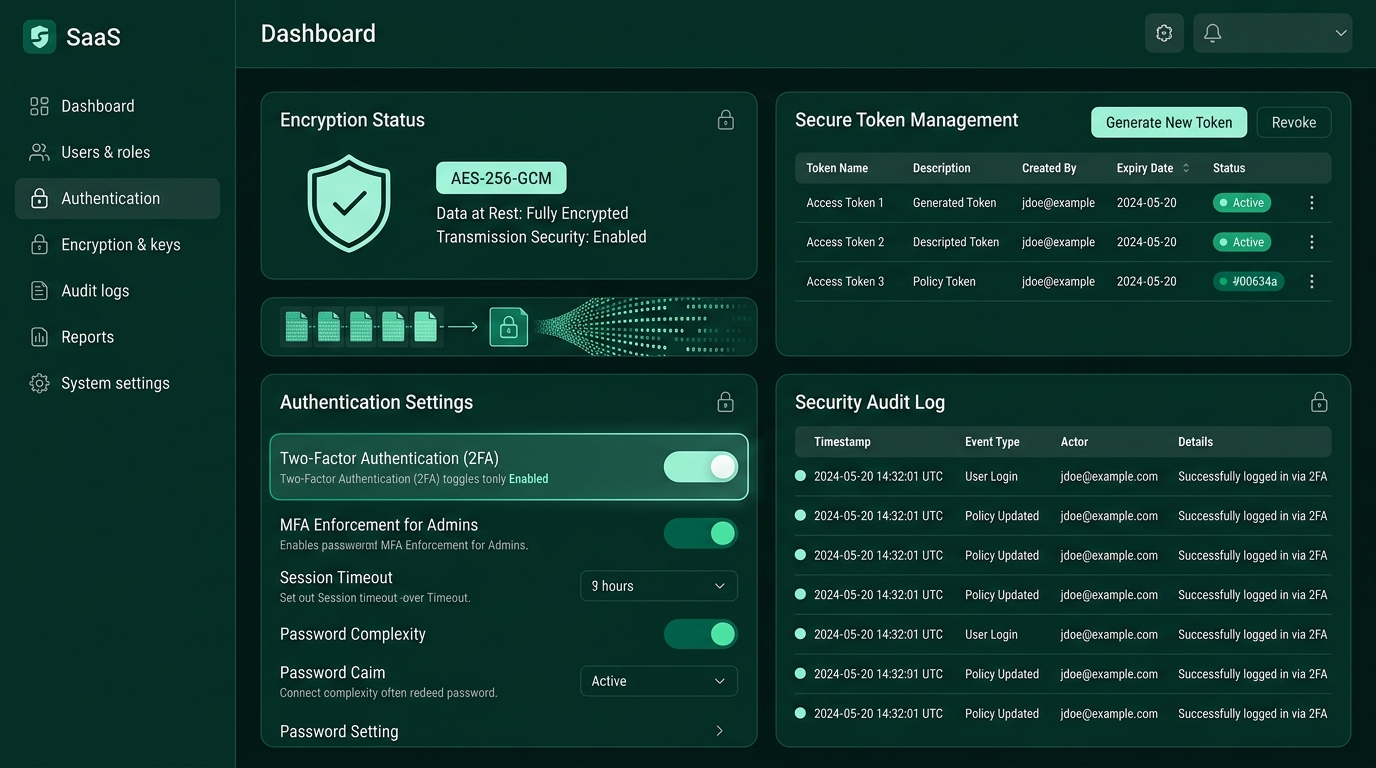The height and width of the screenshot is (768, 1376).
Task: Open the kebab menu for Access Token 1
Action: (1311, 202)
